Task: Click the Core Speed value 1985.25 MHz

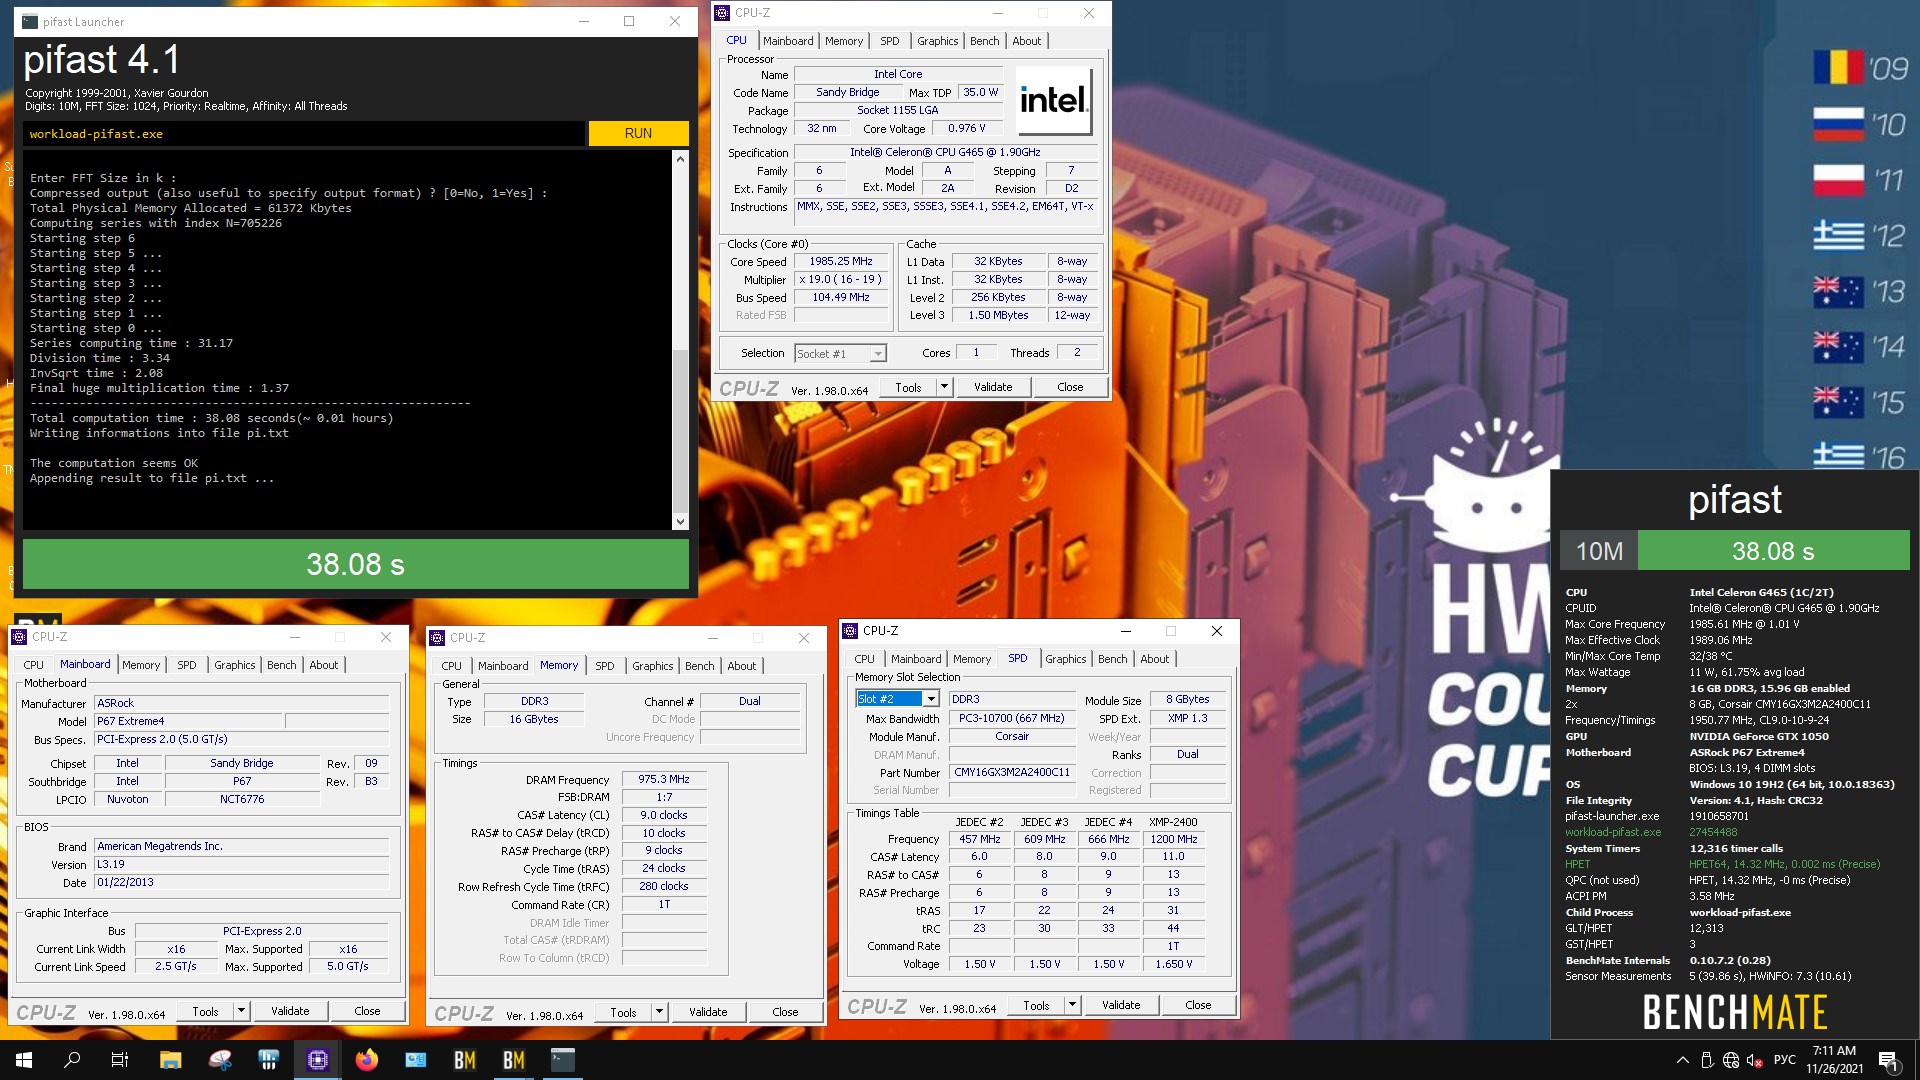Action: pos(841,262)
